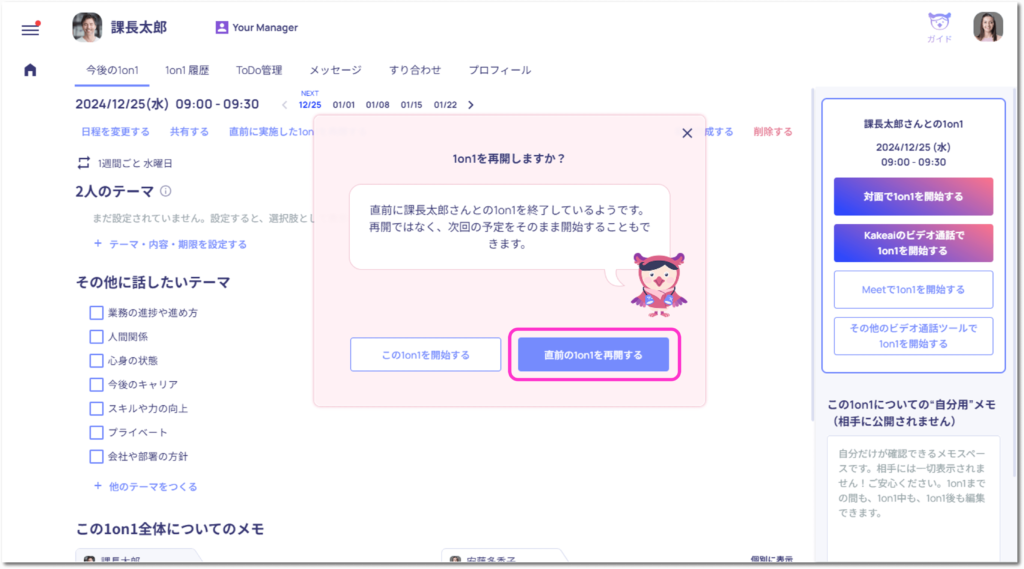Image resolution: width=1024 pixels, height=569 pixels.
Task: Click この1on1を開始する button
Action: click(426, 355)
